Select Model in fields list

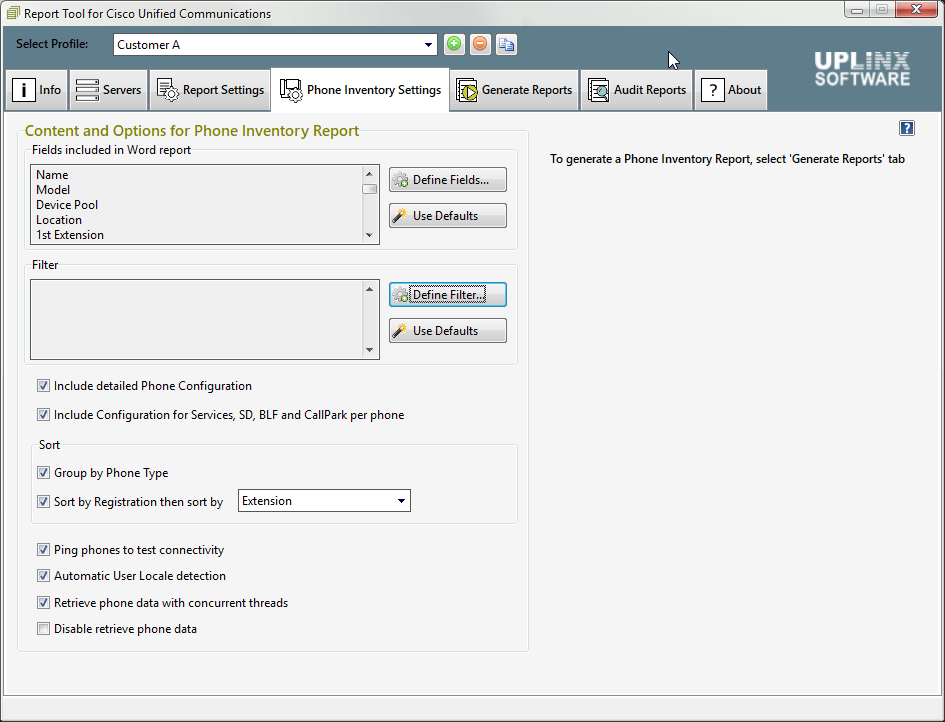[53, 190]
